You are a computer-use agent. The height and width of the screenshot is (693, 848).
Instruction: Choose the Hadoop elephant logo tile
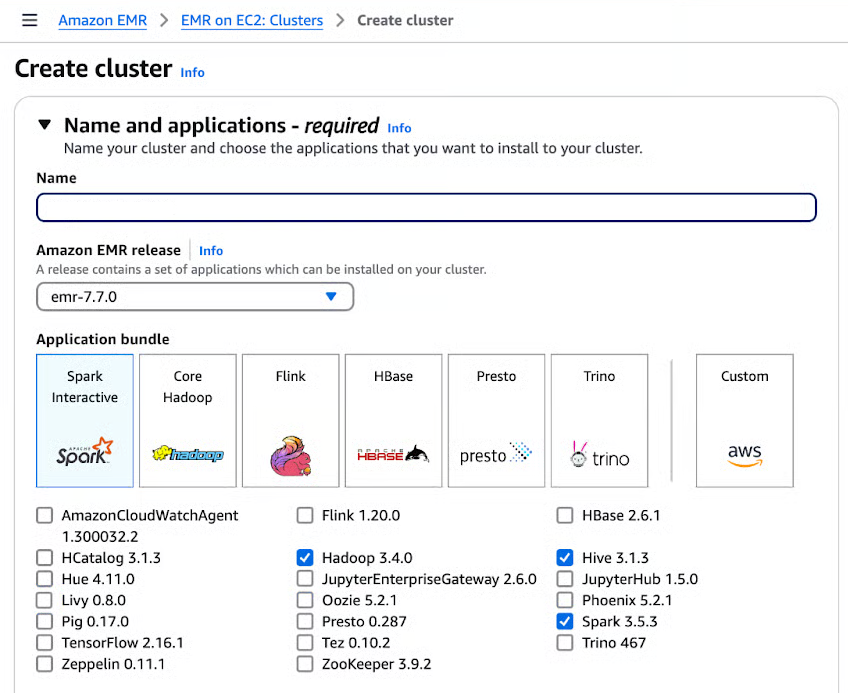pyautogui.click(x=188, y=454)
